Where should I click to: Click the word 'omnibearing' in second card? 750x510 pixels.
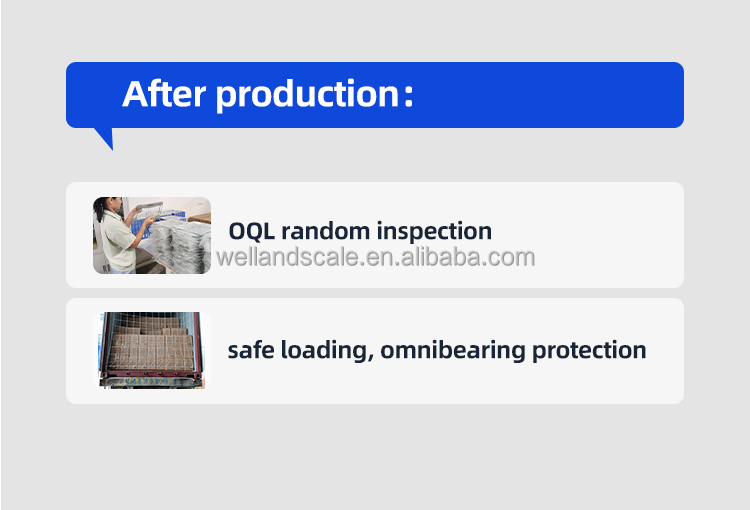(x=452, y=351)
